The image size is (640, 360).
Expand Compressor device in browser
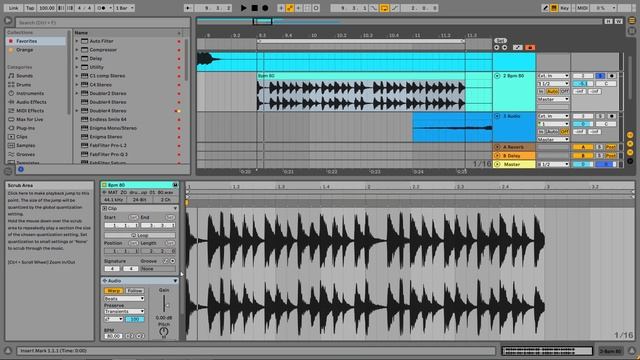77,50
